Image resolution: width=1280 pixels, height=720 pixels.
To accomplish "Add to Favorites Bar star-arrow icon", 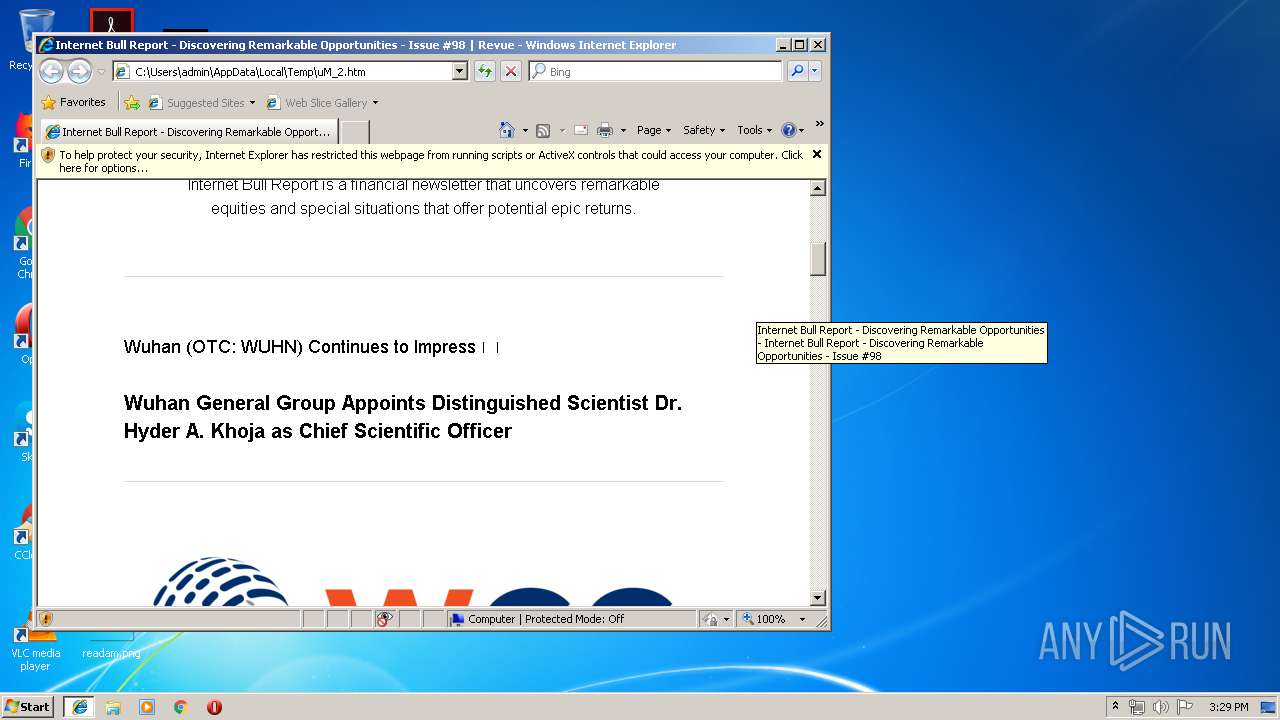I will (132, 102).
